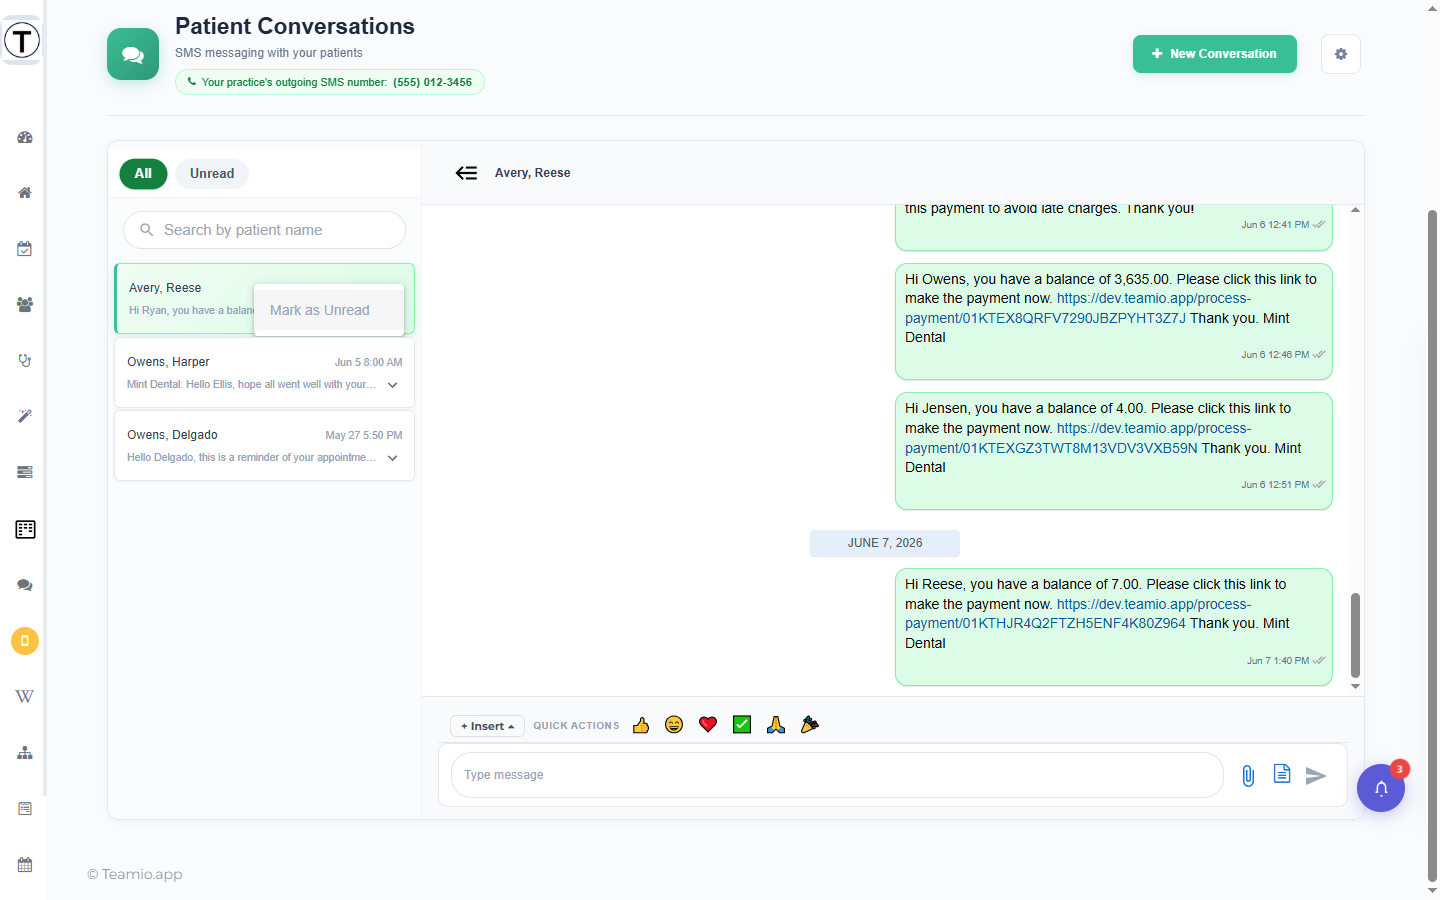Start a New Conversation
The width and height of the screenshot is (1440, 900).
[x=1215, y=54]
